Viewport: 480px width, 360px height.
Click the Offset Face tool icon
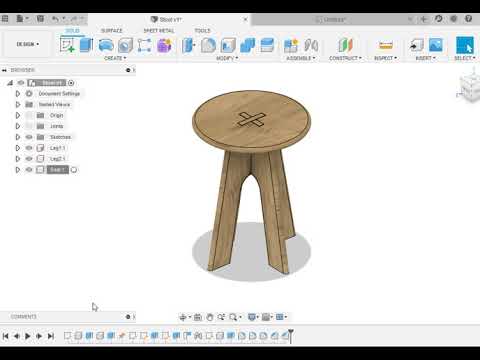267,45
